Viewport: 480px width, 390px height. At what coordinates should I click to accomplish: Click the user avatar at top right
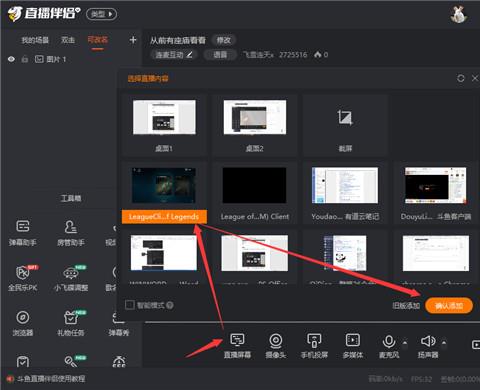coord(459,14)
